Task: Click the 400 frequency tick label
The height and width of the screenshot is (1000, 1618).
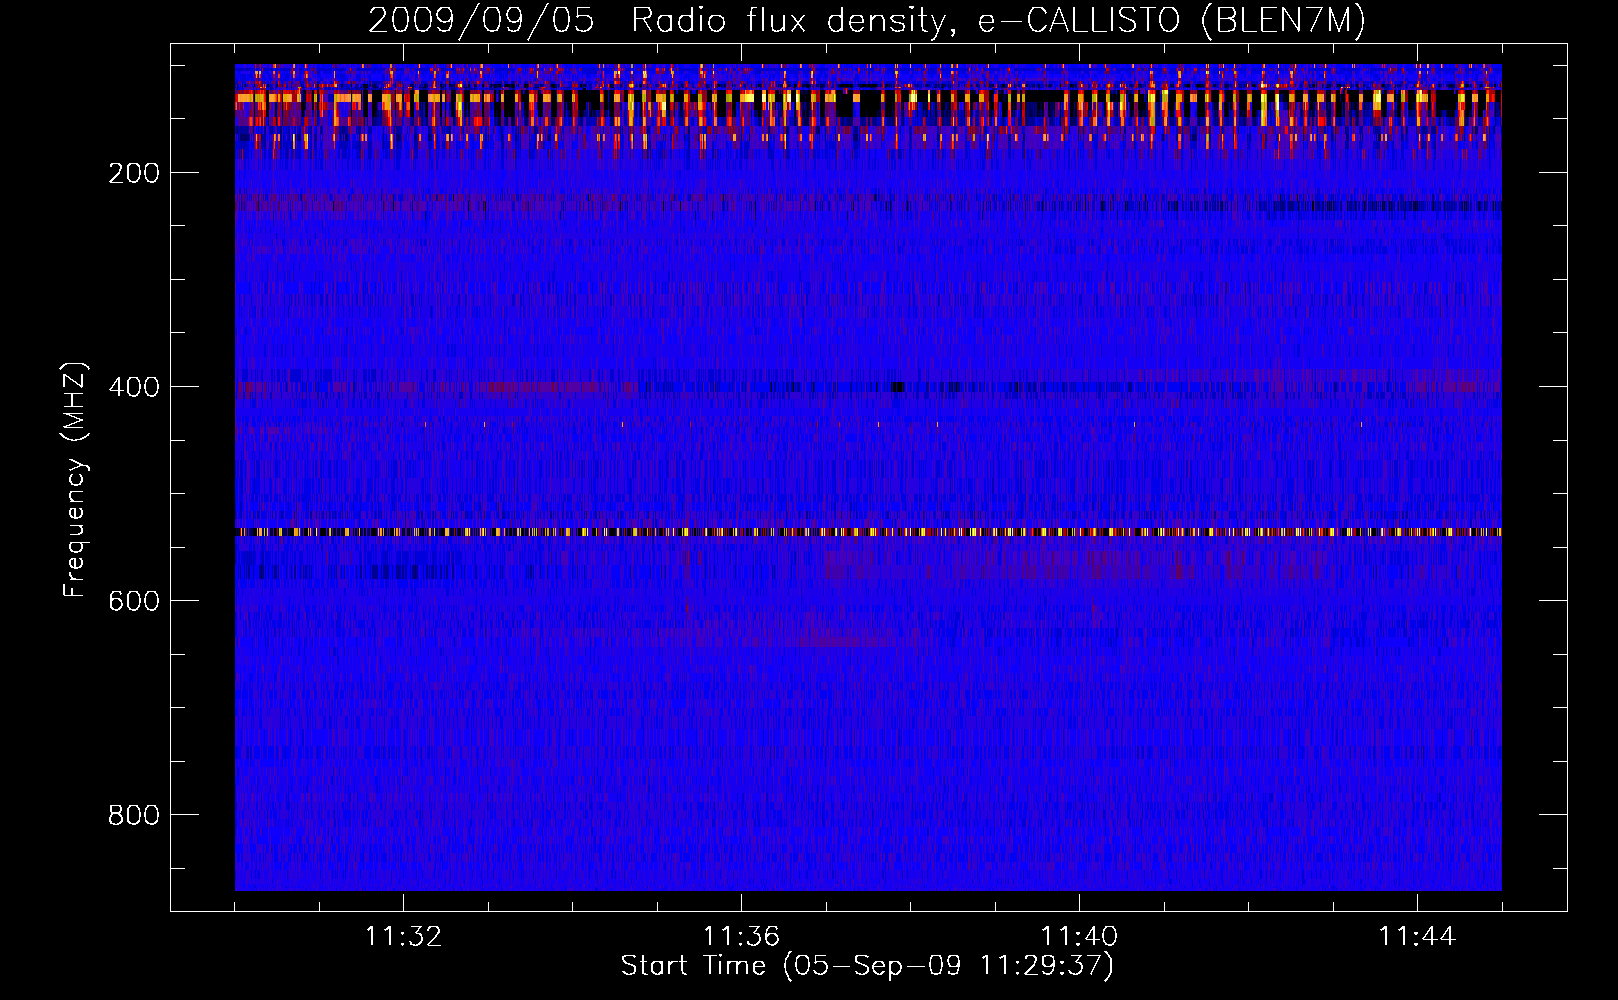Action: pyautogui.click(x=134, y=387)
